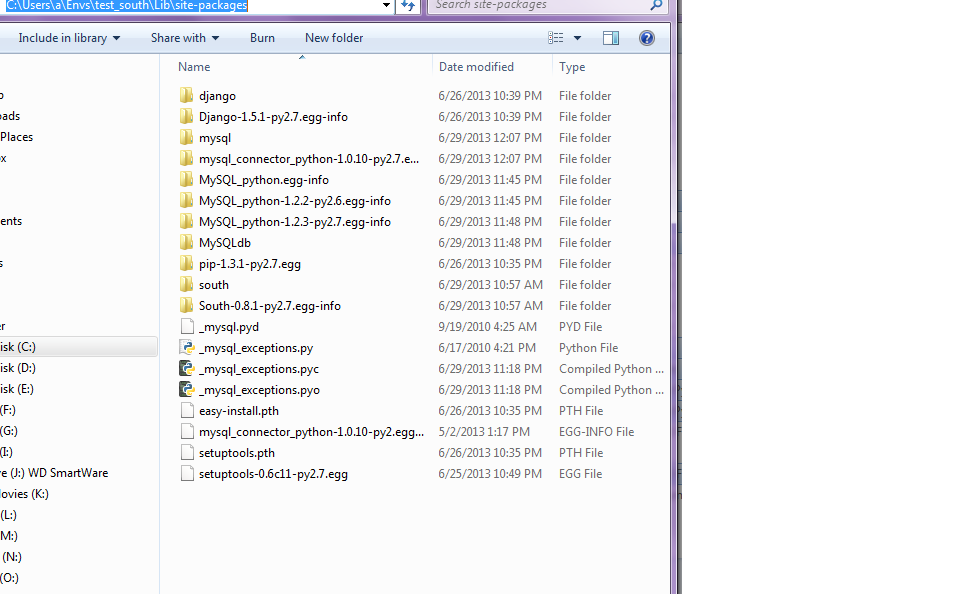Screen dimensions: 960x594
Task: Click the PYD File type cell
Action: click(x=580, y=326)
